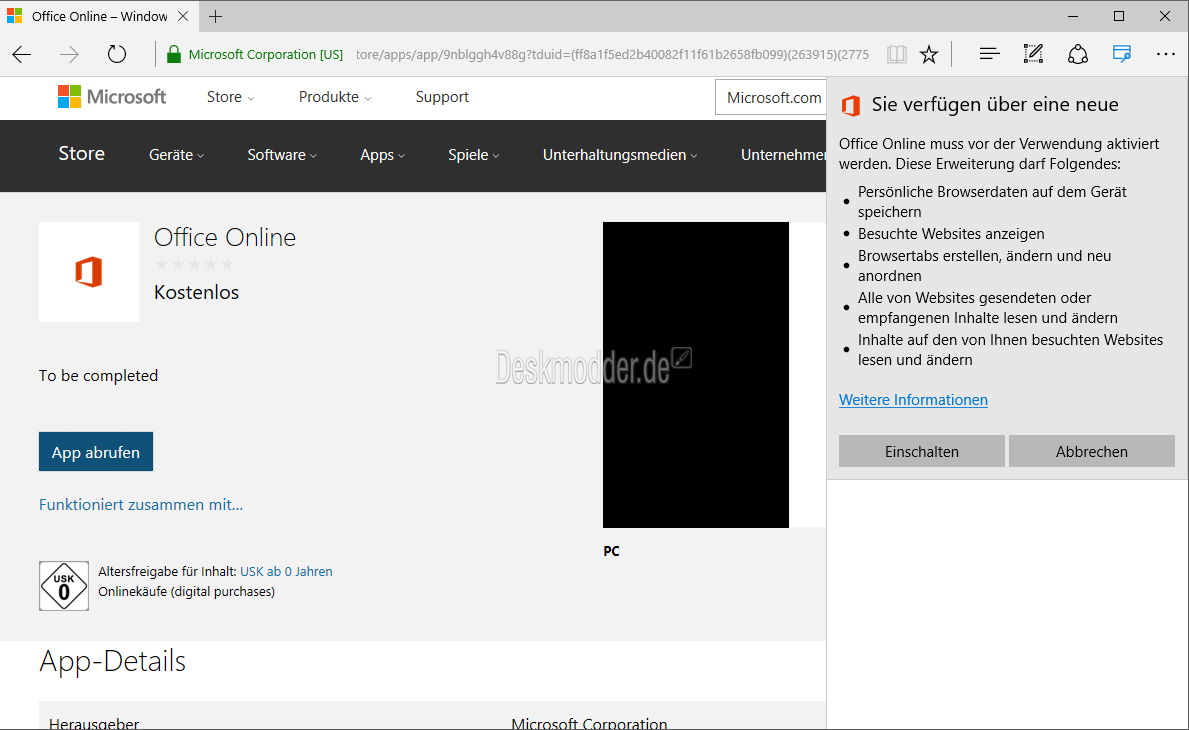Expand the Spiele menu
Screen dimensions: 1189x730
[474, 155]
